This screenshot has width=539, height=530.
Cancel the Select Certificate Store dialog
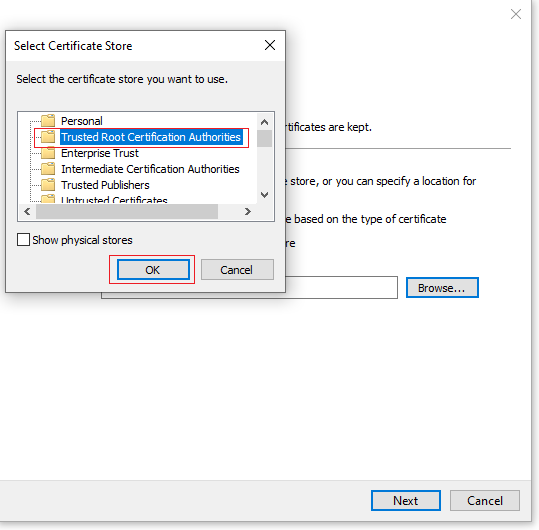(x=237, y=270)
